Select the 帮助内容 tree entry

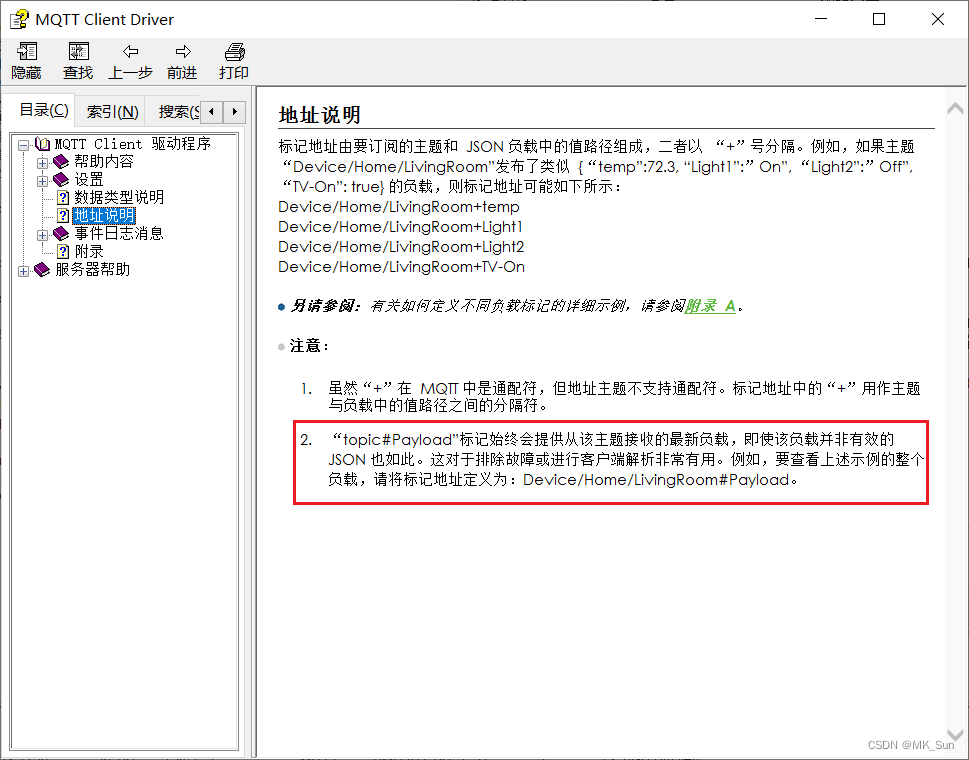tap(104, 162)
